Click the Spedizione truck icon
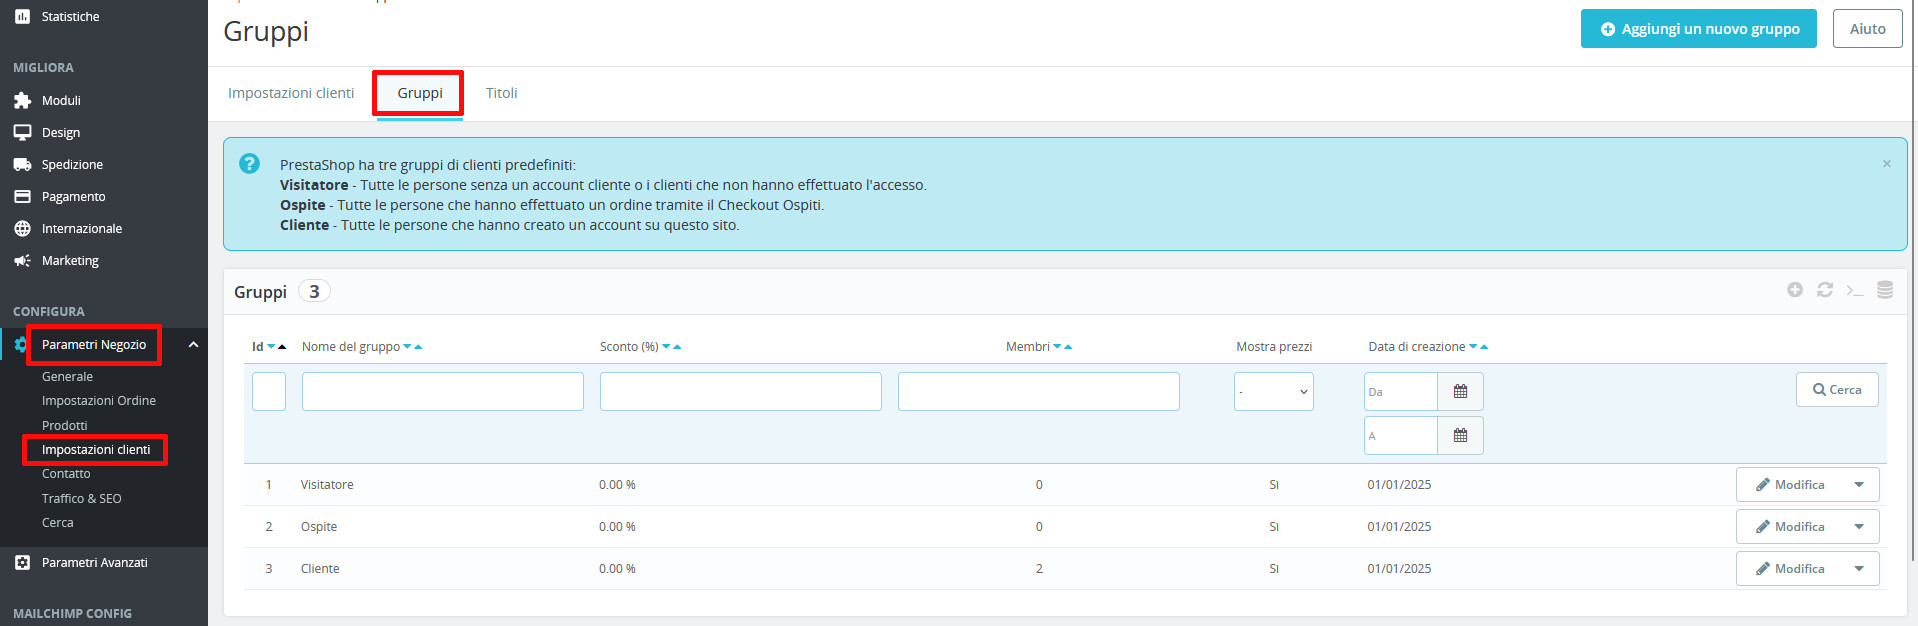1918x626 pixels. click(22, 165)
